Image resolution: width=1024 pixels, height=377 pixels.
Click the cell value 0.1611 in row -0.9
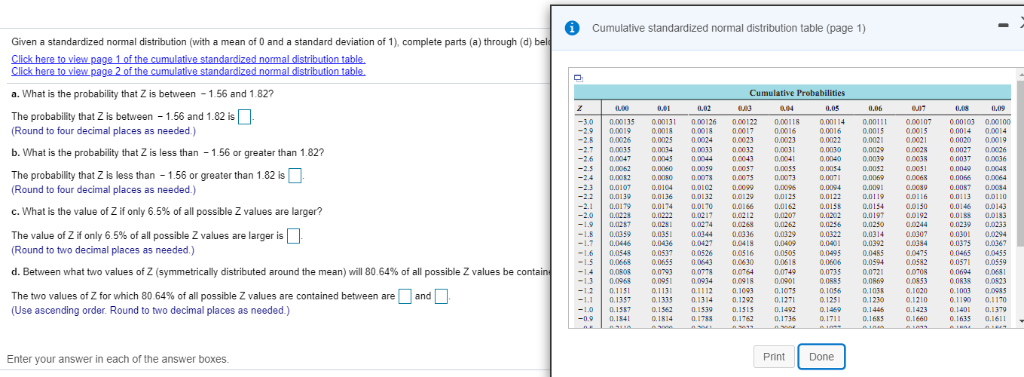click(997, 320)
